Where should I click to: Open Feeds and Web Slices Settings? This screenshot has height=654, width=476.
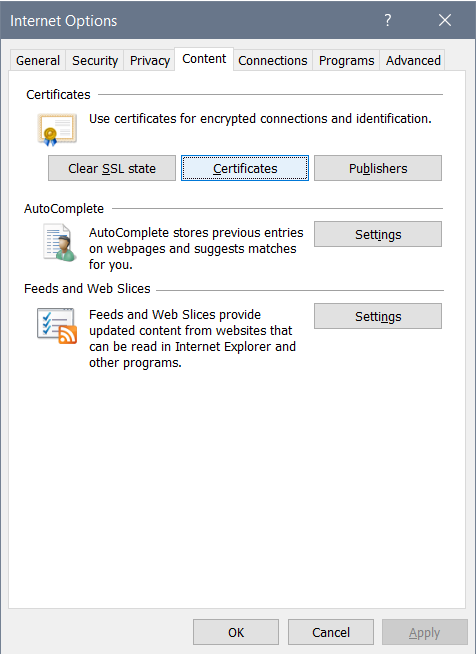pyautogui.click(x=378, y=316)
